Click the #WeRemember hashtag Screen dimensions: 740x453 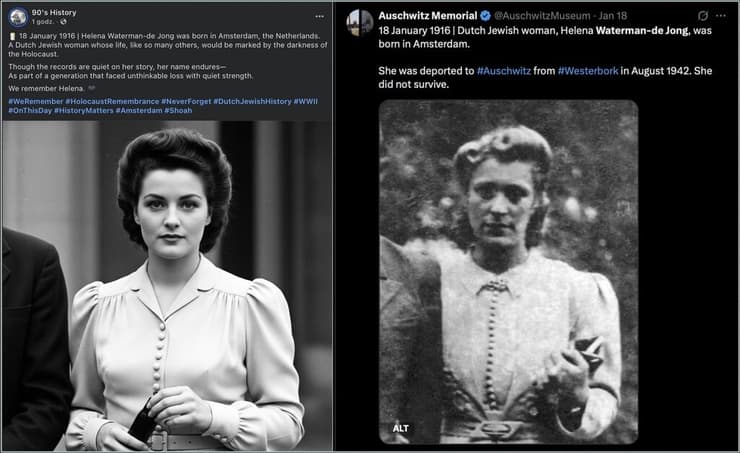[x=35, y=101]
